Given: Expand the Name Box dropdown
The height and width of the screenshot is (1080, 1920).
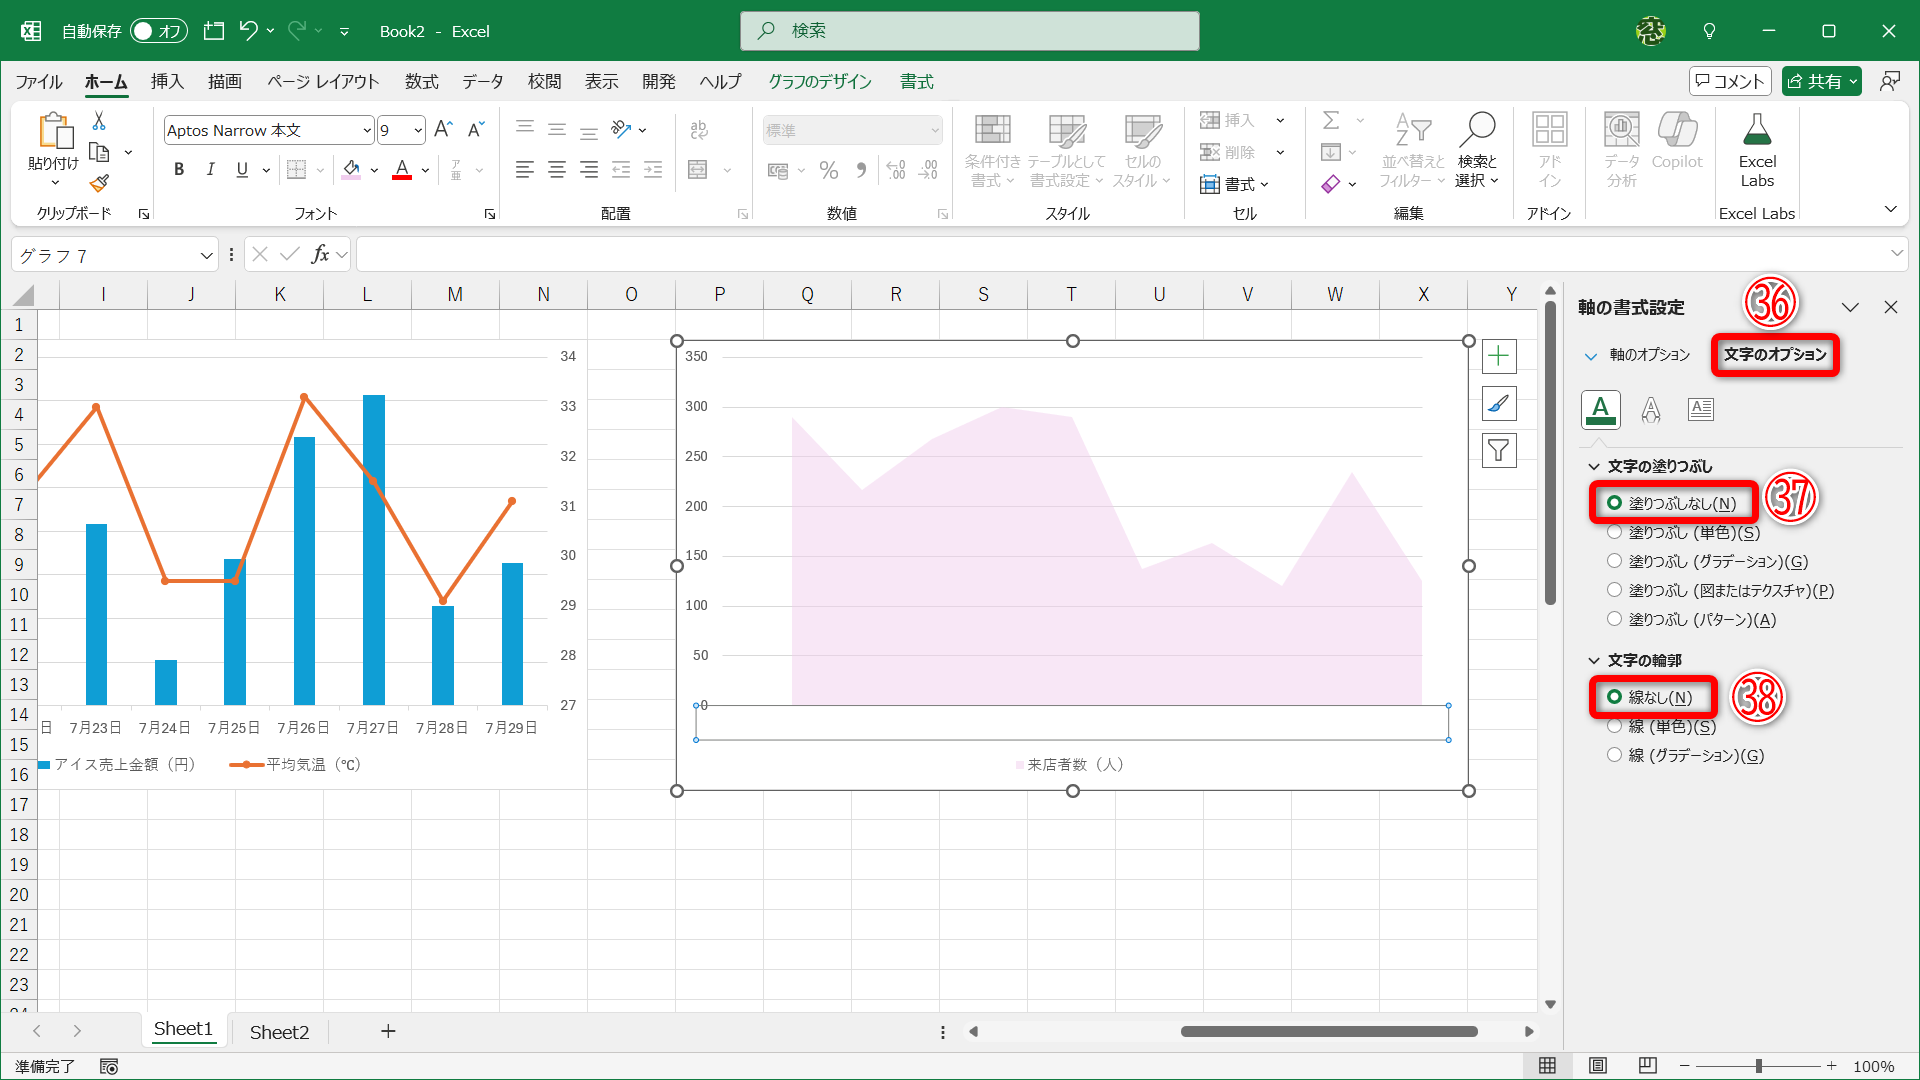Looking at the screenshot, I should coord(206,256).
